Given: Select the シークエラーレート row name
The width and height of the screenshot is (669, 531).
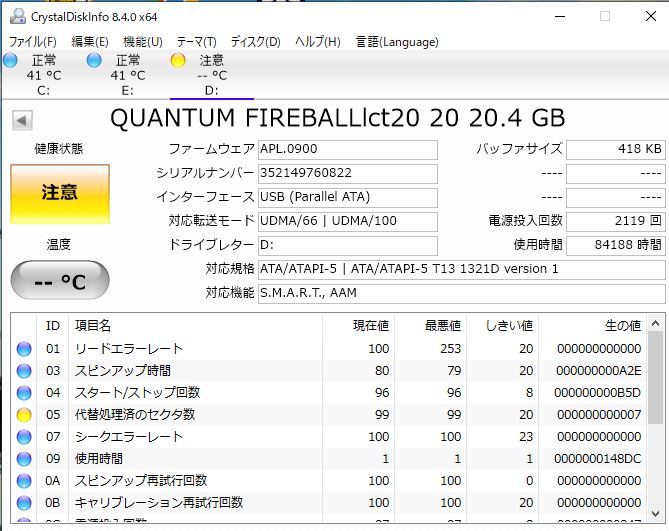Looking at the screenshot, I should point(129,437).
